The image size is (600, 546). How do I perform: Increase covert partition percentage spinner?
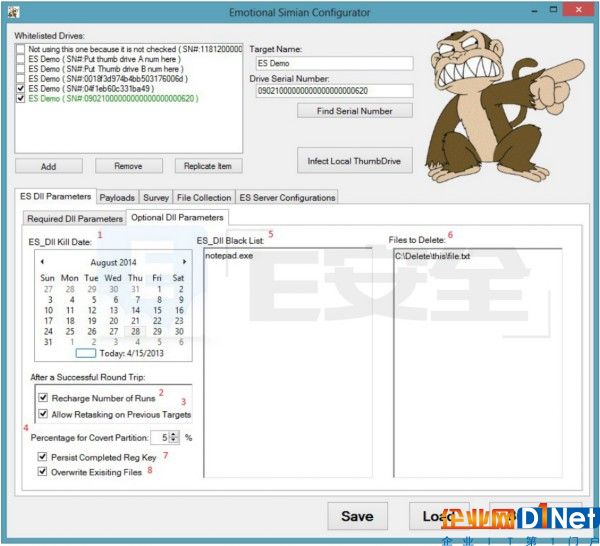[174, 435]
